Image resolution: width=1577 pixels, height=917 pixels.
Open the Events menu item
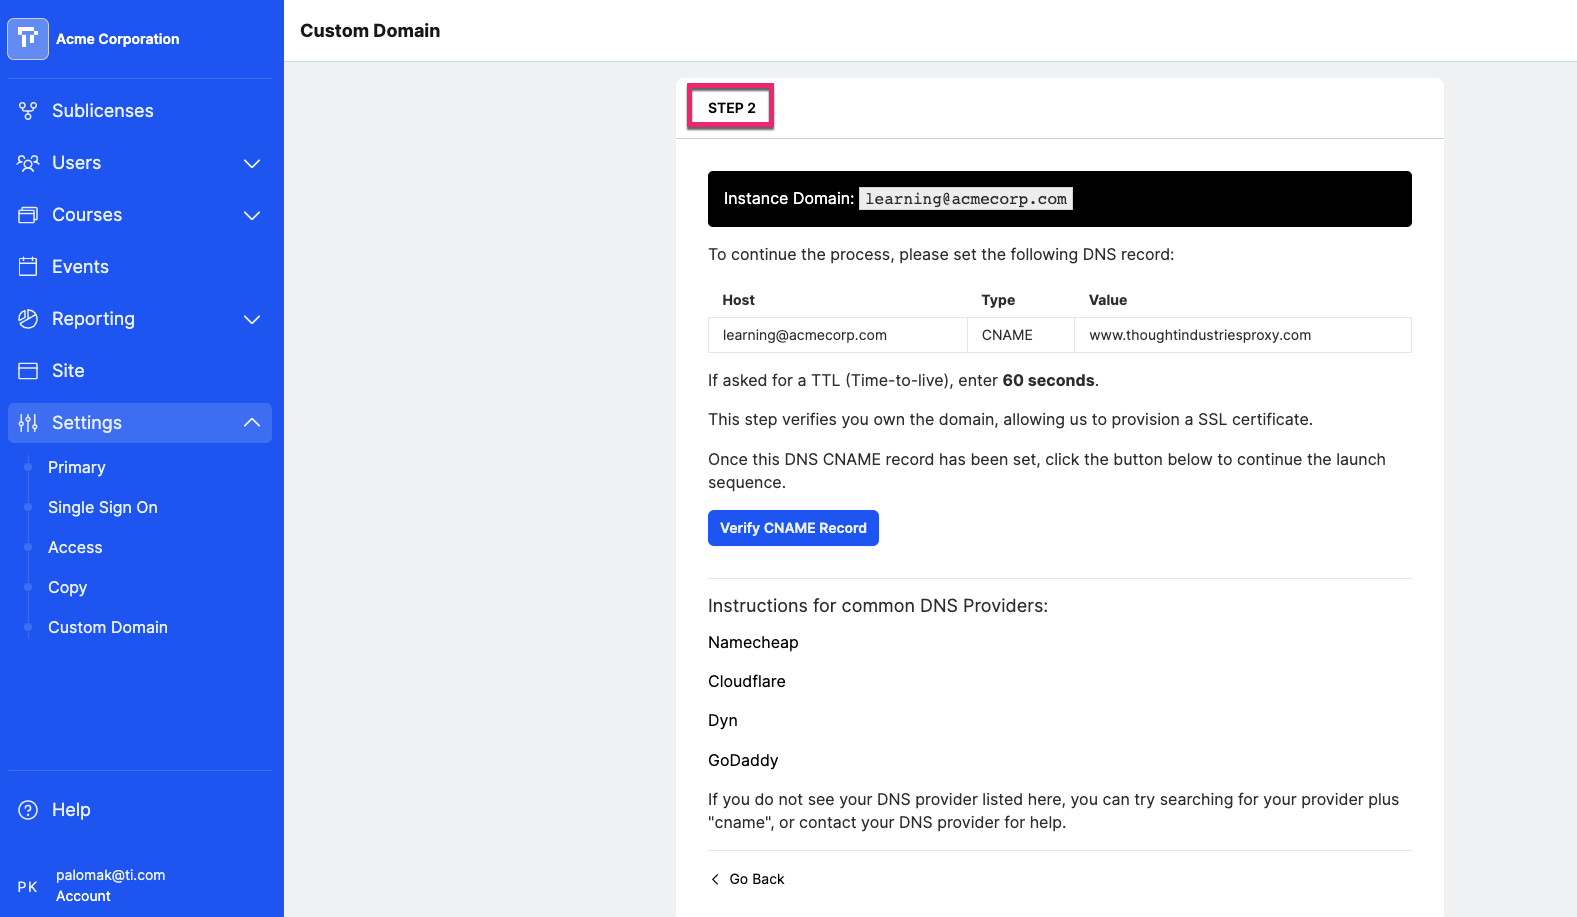tap(140, 267)
